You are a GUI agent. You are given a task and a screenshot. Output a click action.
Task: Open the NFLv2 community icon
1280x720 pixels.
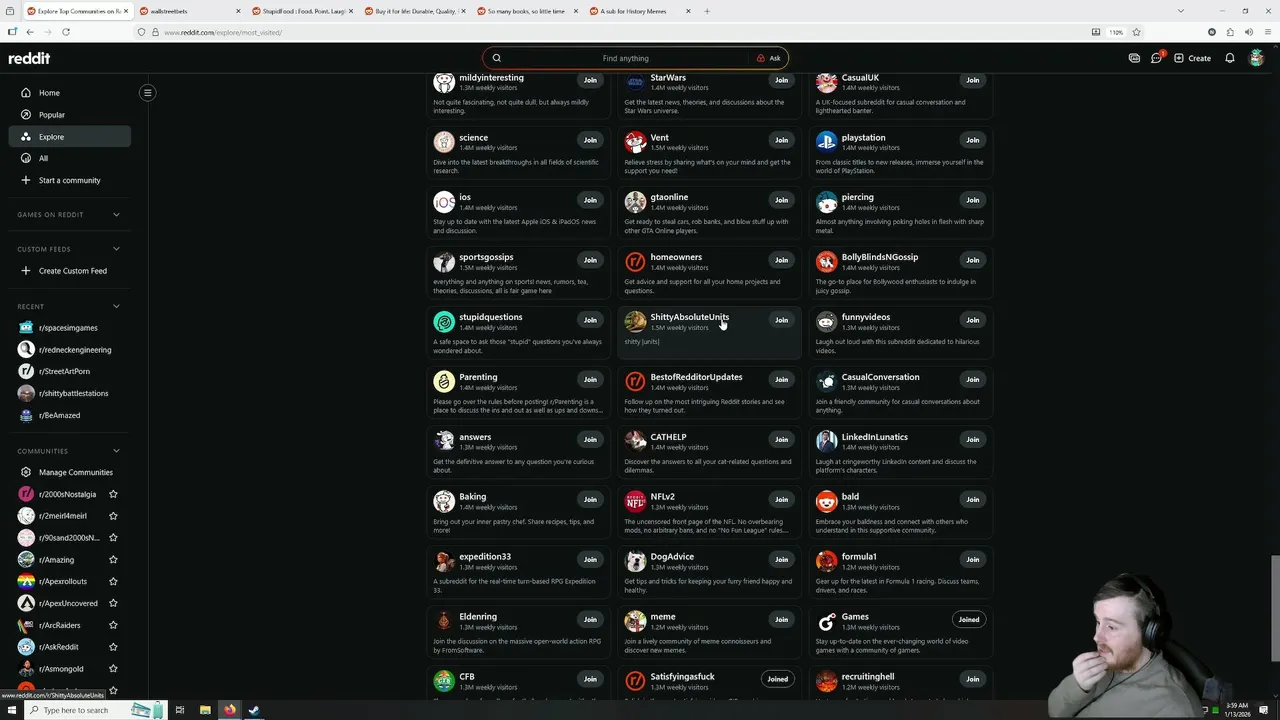635,501
